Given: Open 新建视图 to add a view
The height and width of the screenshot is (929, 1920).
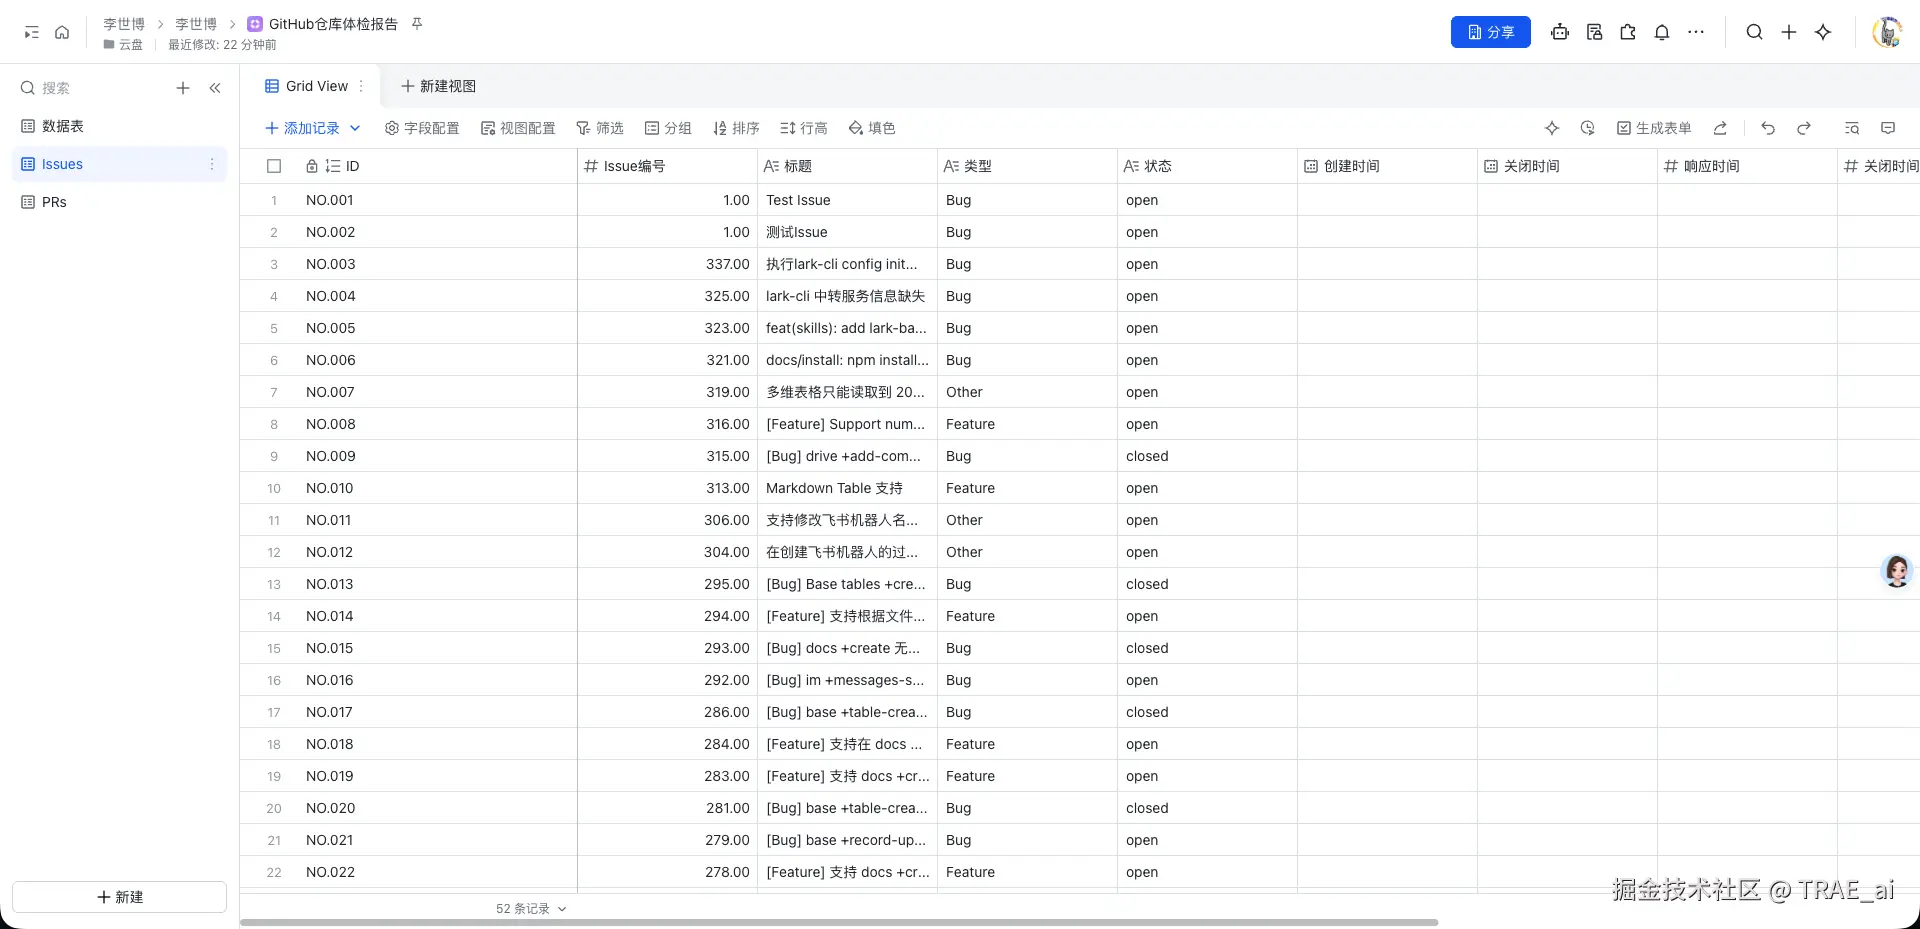Looking at the screenshot, I should (x=438, y=86).
